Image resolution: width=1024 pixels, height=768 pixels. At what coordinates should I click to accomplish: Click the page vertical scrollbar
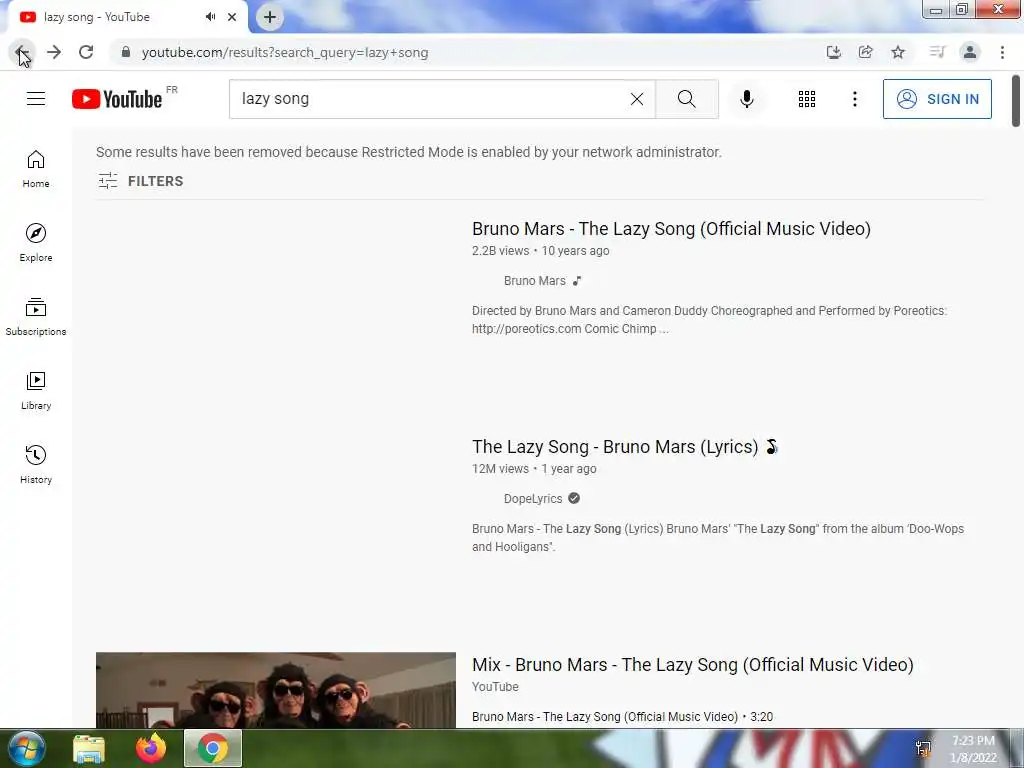click(x=1016, y=101)
